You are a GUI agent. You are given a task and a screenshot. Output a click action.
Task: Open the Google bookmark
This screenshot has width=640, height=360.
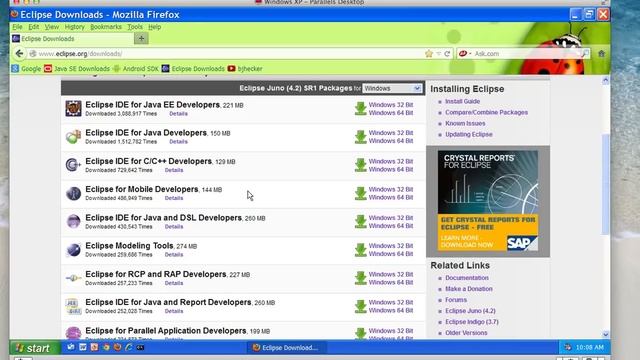[x=26, y=69]
